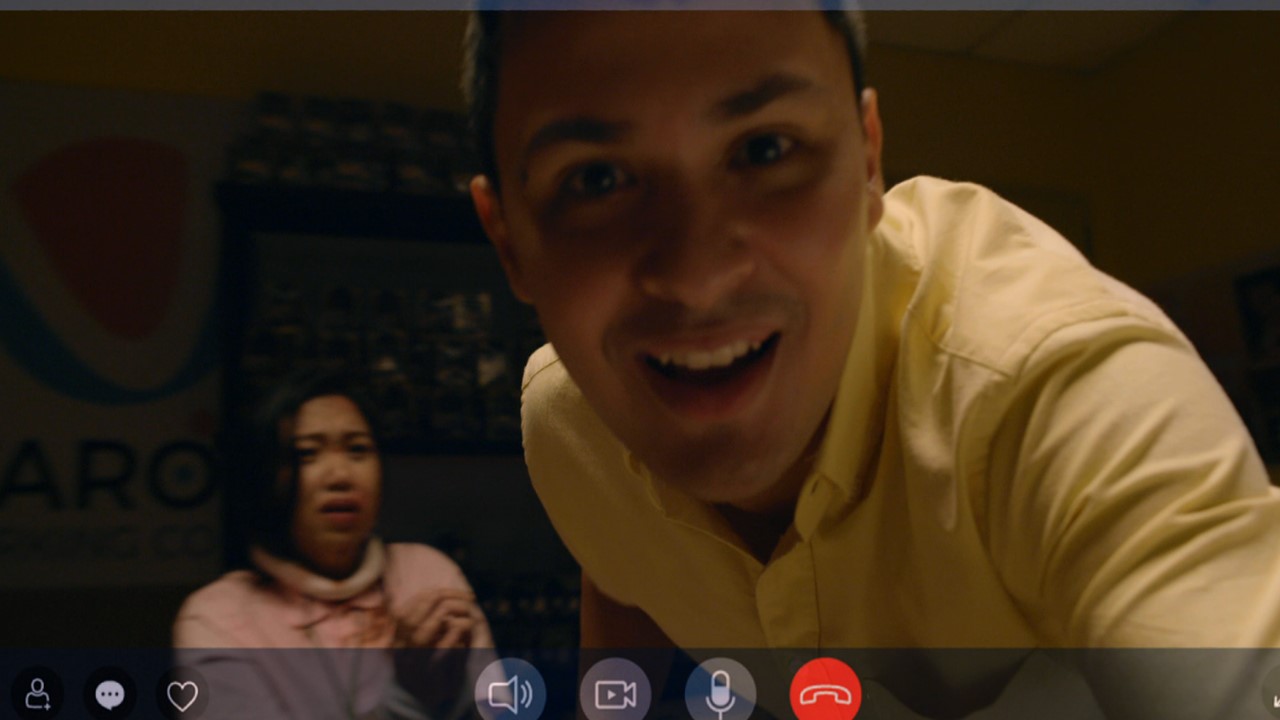The image size is (1280, 720).
Task: Add a participant to the call
Action: pyautogui.click(x=37, y=694)
